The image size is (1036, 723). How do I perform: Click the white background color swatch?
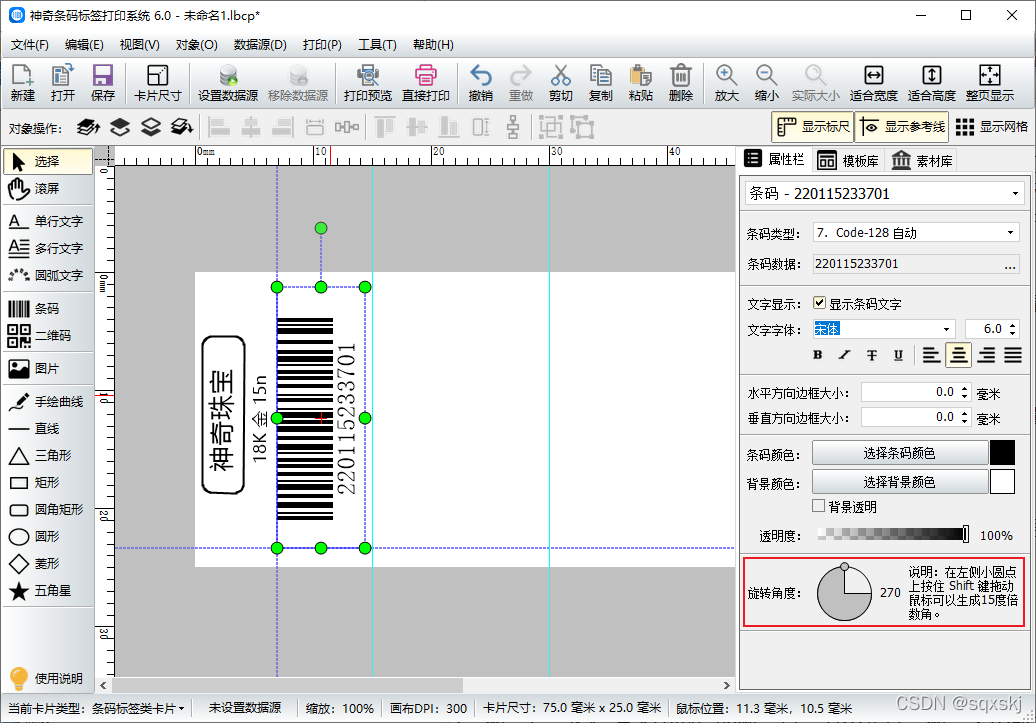click(x=1002, y=482)
